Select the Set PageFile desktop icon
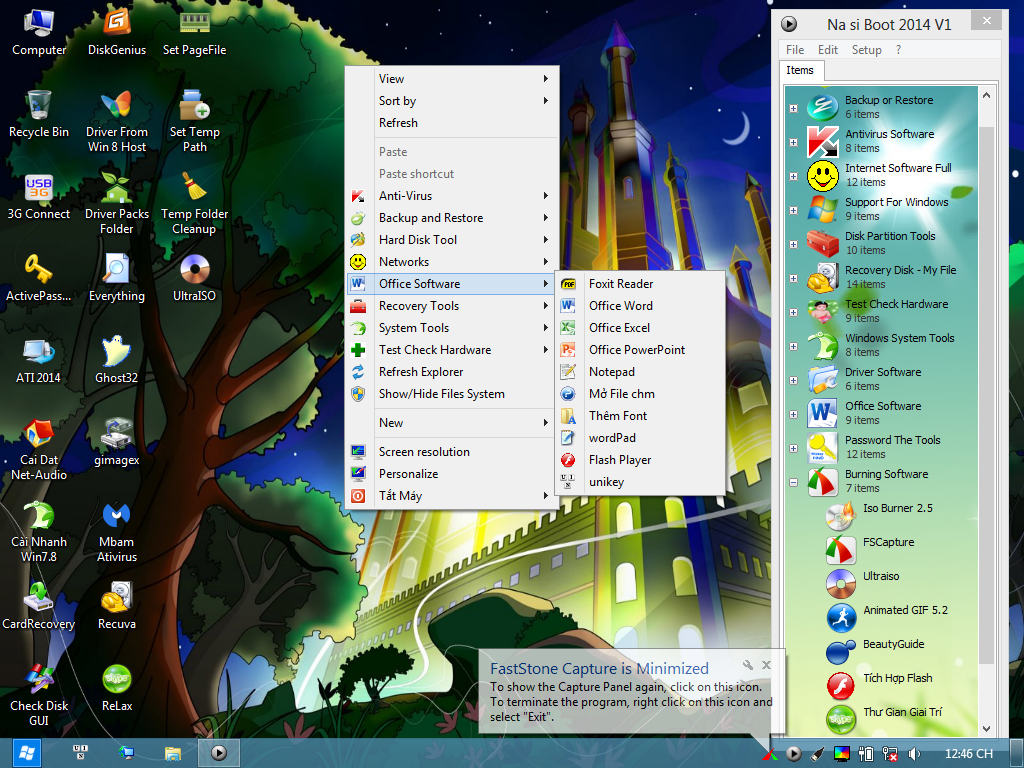The height and width of the screenshot is (768, 1024). (194, 33)
